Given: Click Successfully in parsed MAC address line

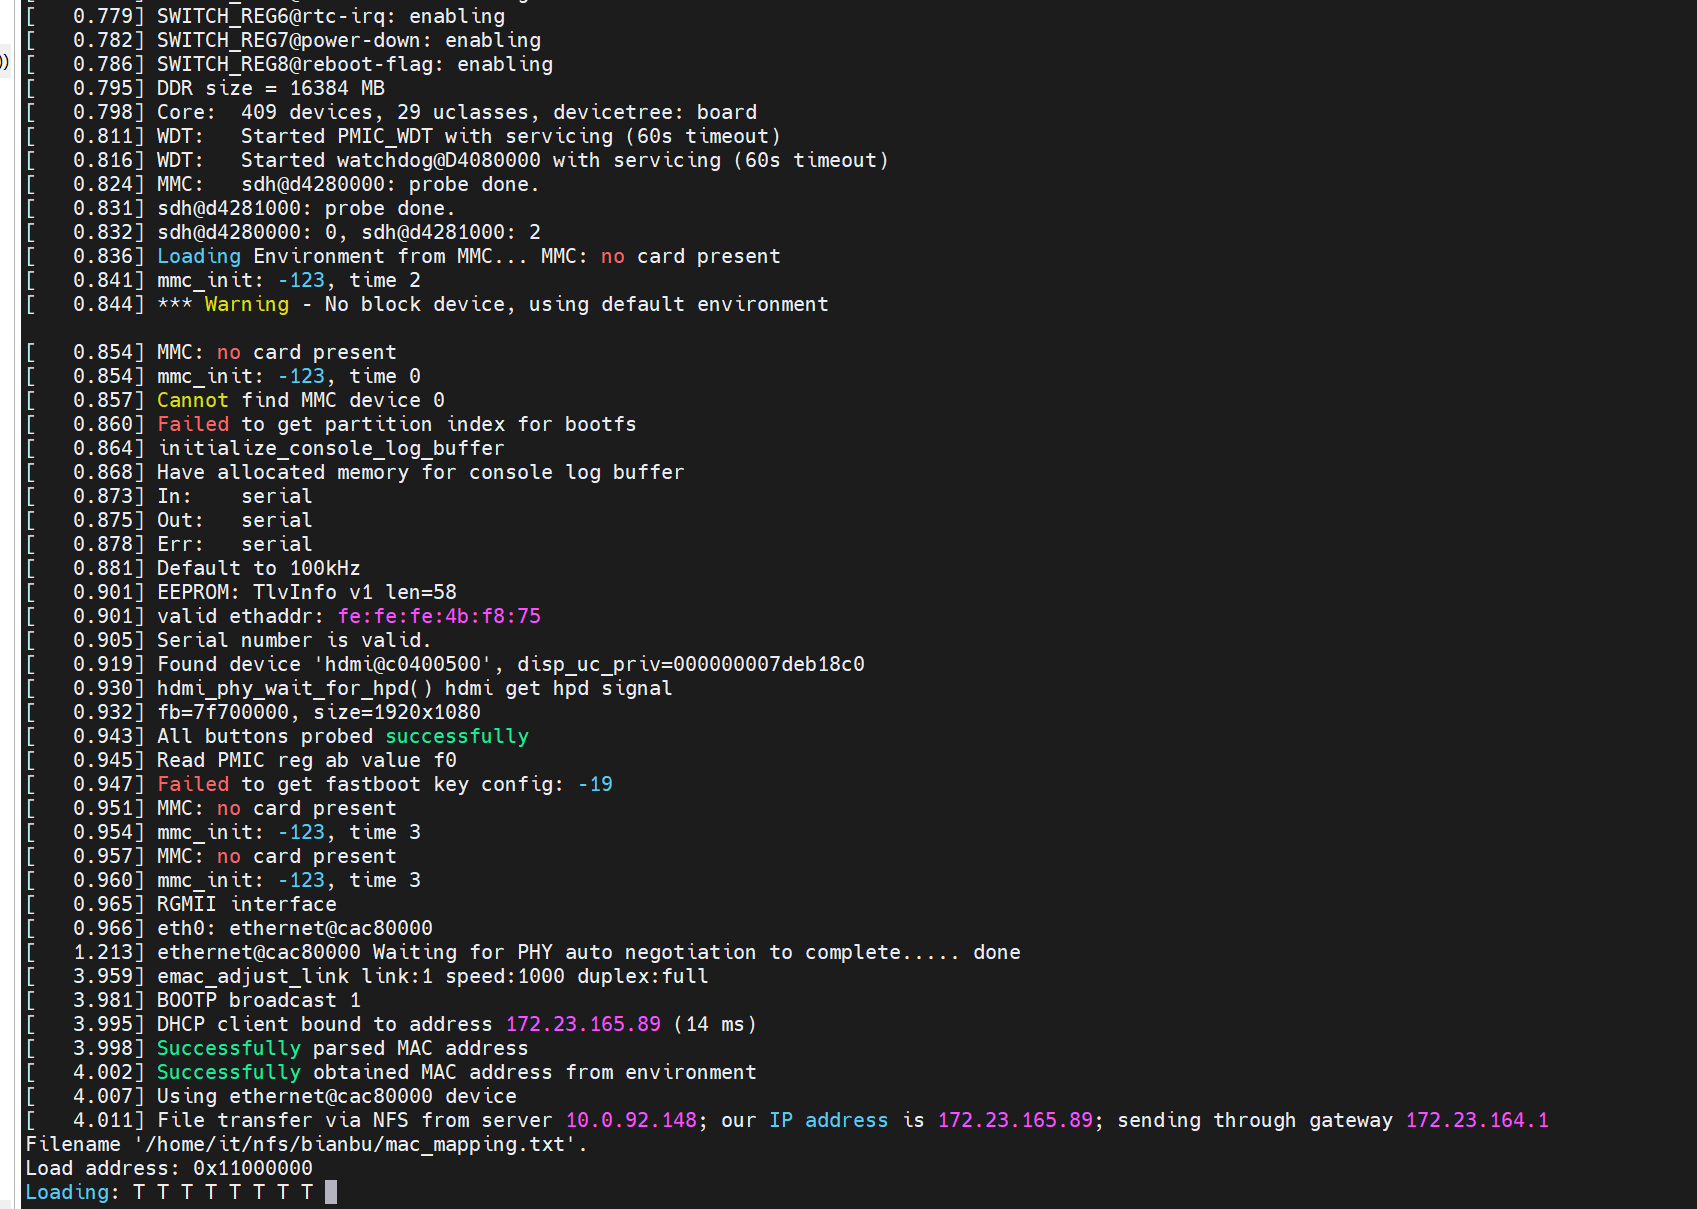Looking at the screenshot, I should coord(228,1048).
